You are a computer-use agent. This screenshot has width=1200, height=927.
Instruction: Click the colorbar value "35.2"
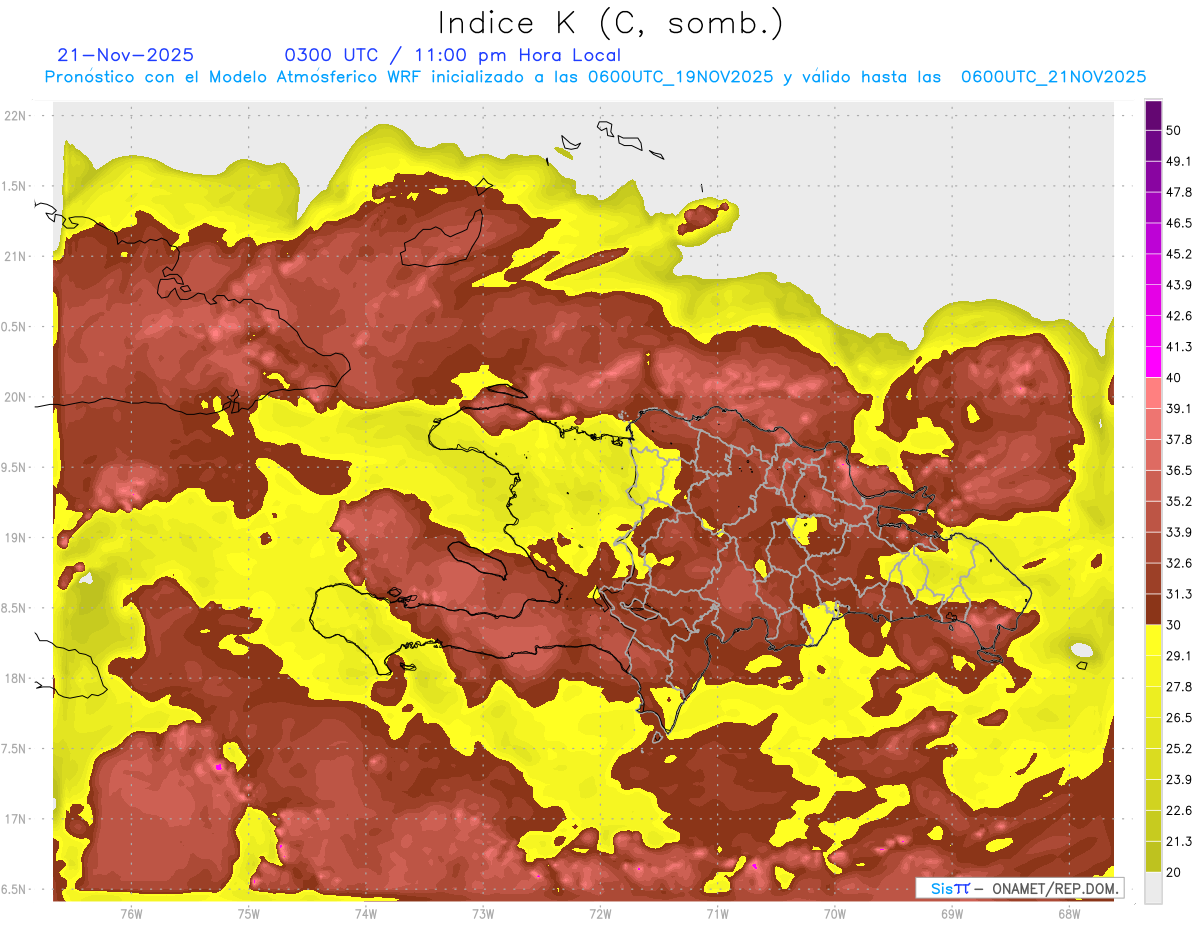pyautogui.click(x=1178, y=501)
